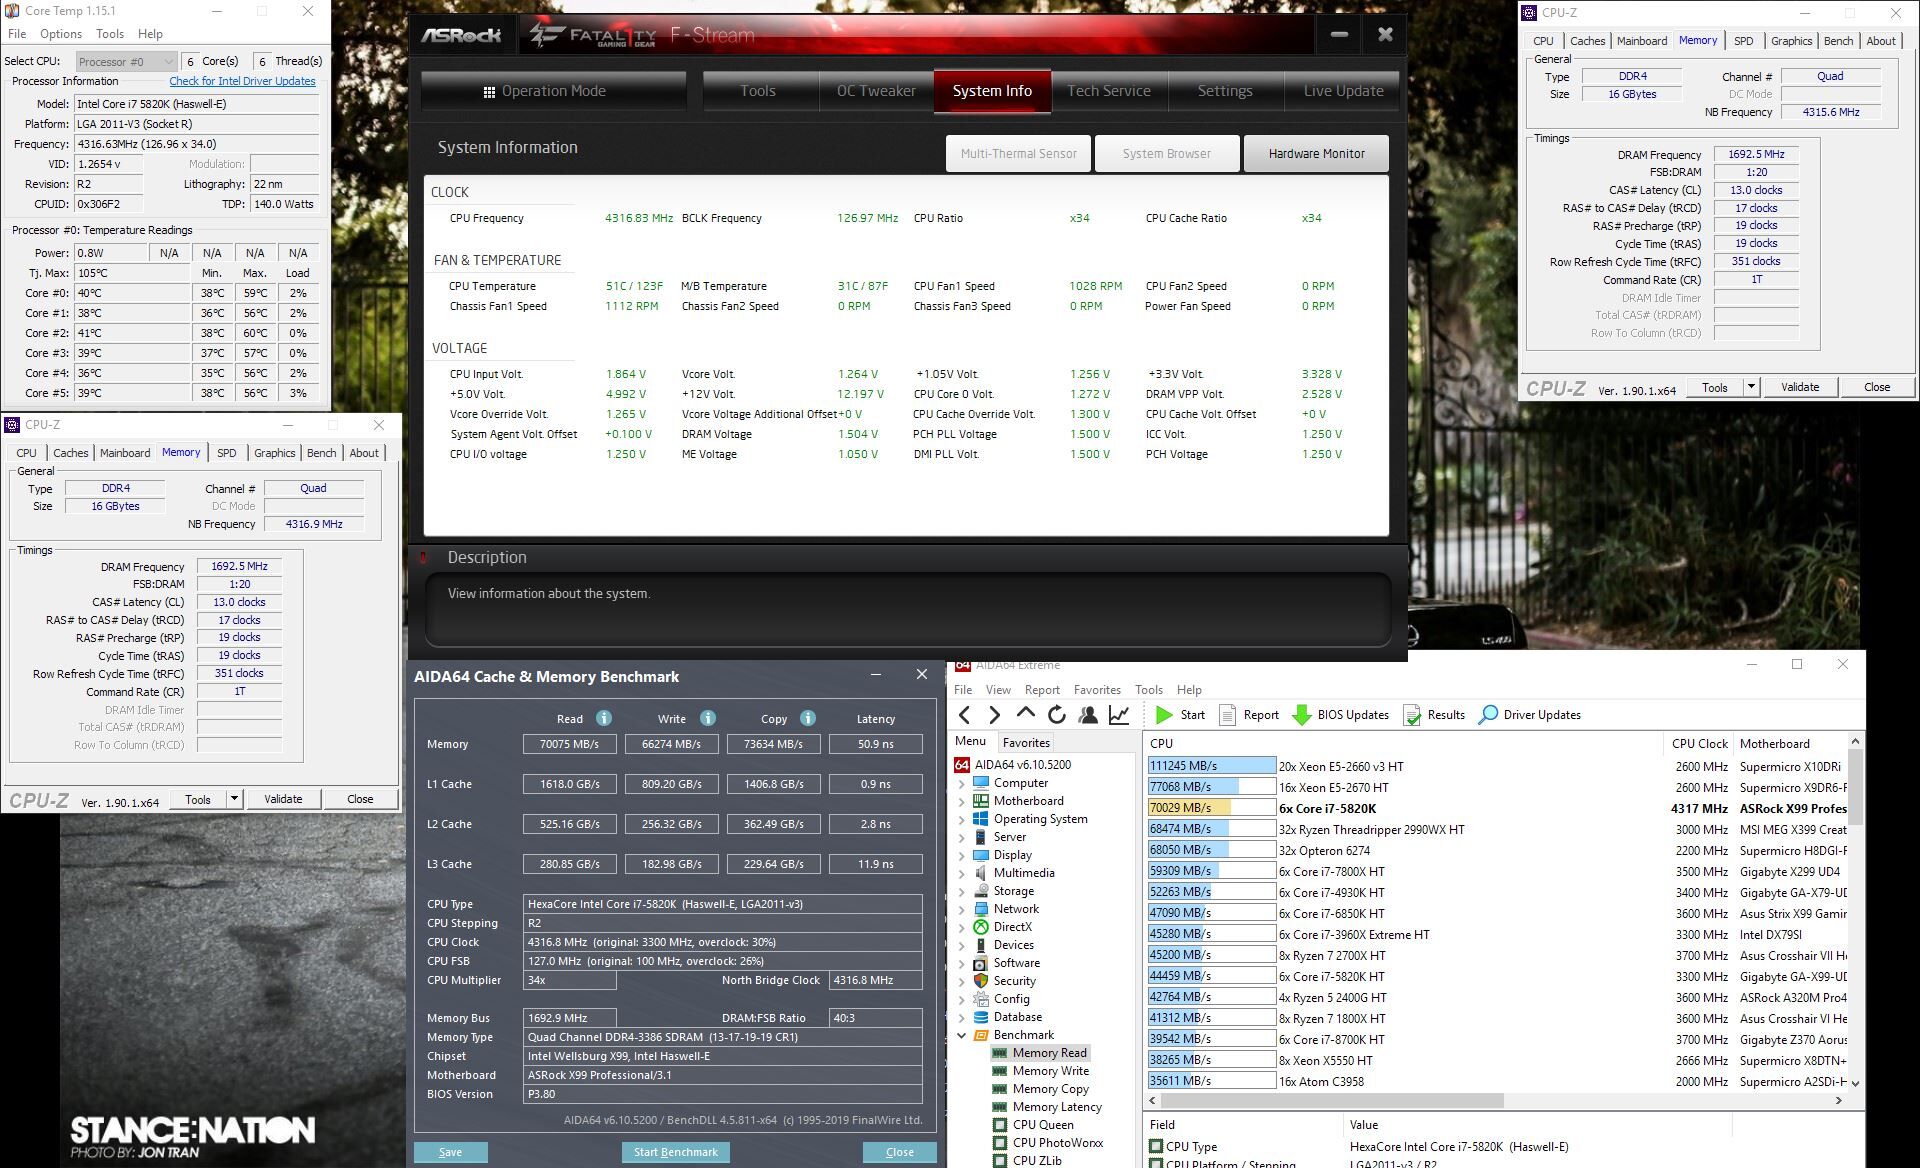This screenshot has width=1920, height=1168.
Task: Click BIOS Updates in the AIDA64 toolbar
Action: (1341, 715)
